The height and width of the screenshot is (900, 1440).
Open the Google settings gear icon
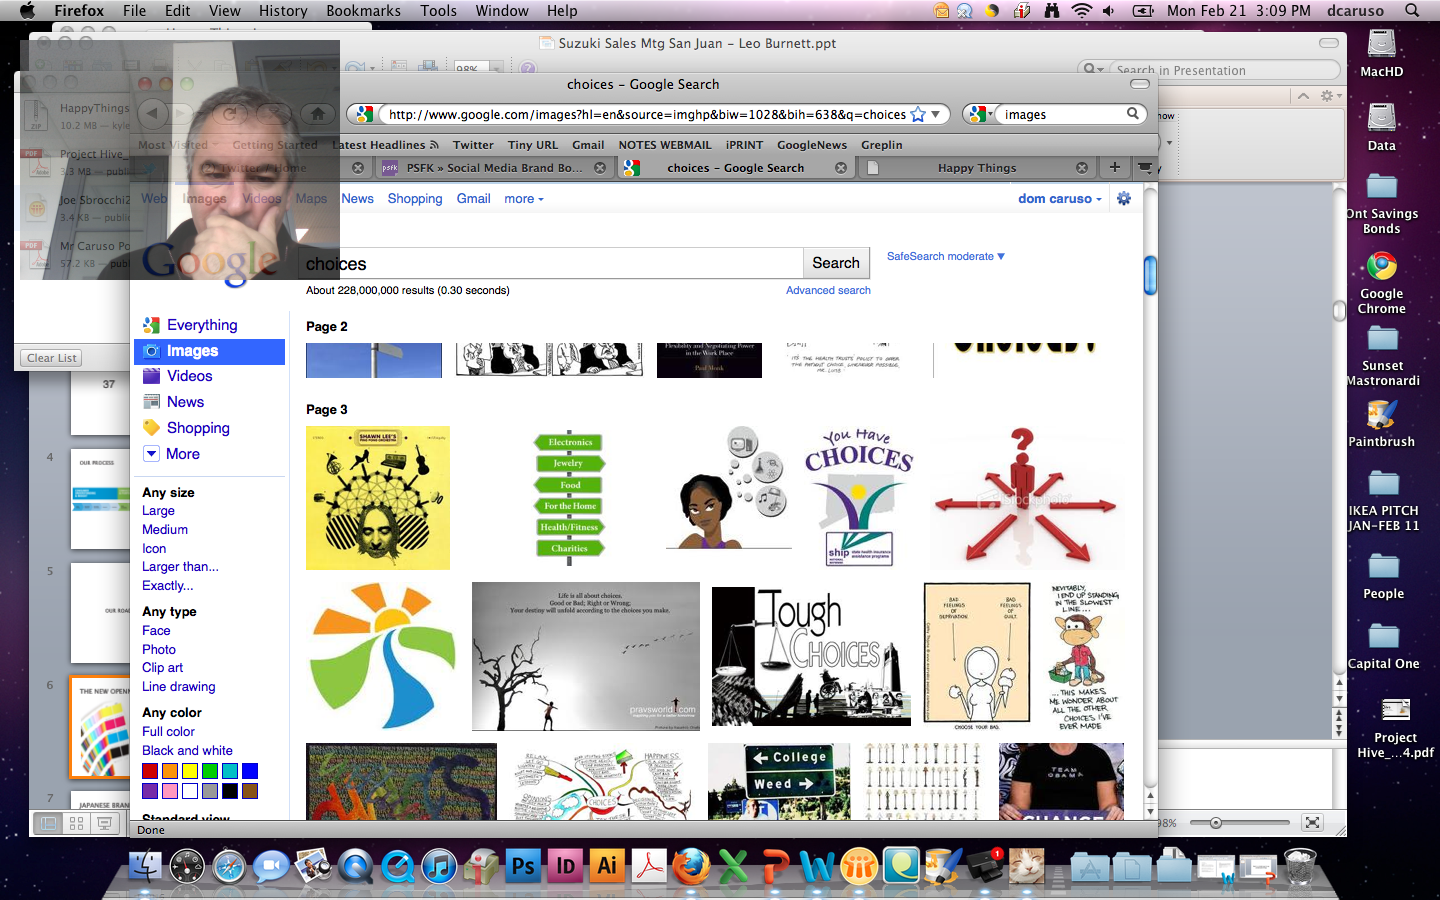[1124, 199]
